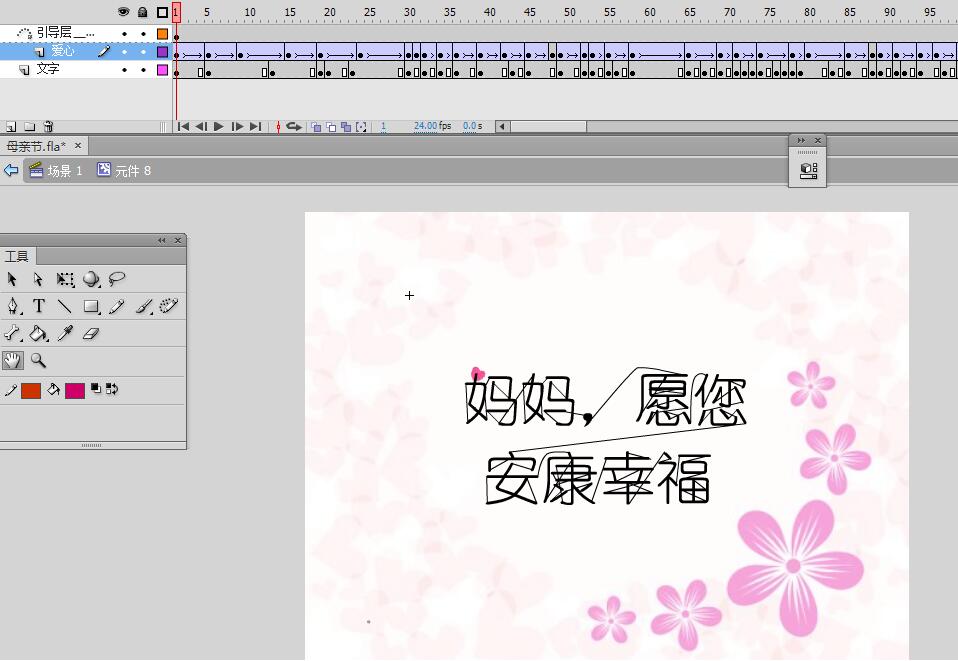Select the 3D Rotation tool
Image resolution: width=958 pixels, height=661 pixels.
coord(92,279)
